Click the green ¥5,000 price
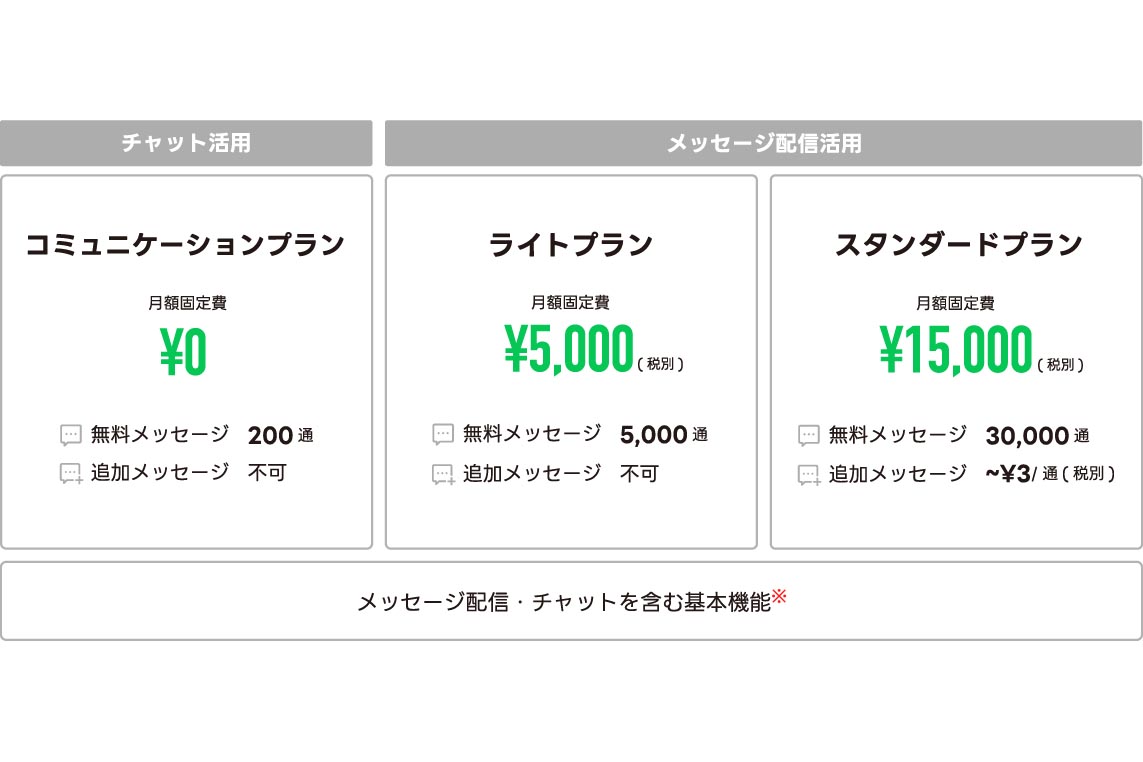This screenshot has width=1143, height=762. tap(569, 349)
